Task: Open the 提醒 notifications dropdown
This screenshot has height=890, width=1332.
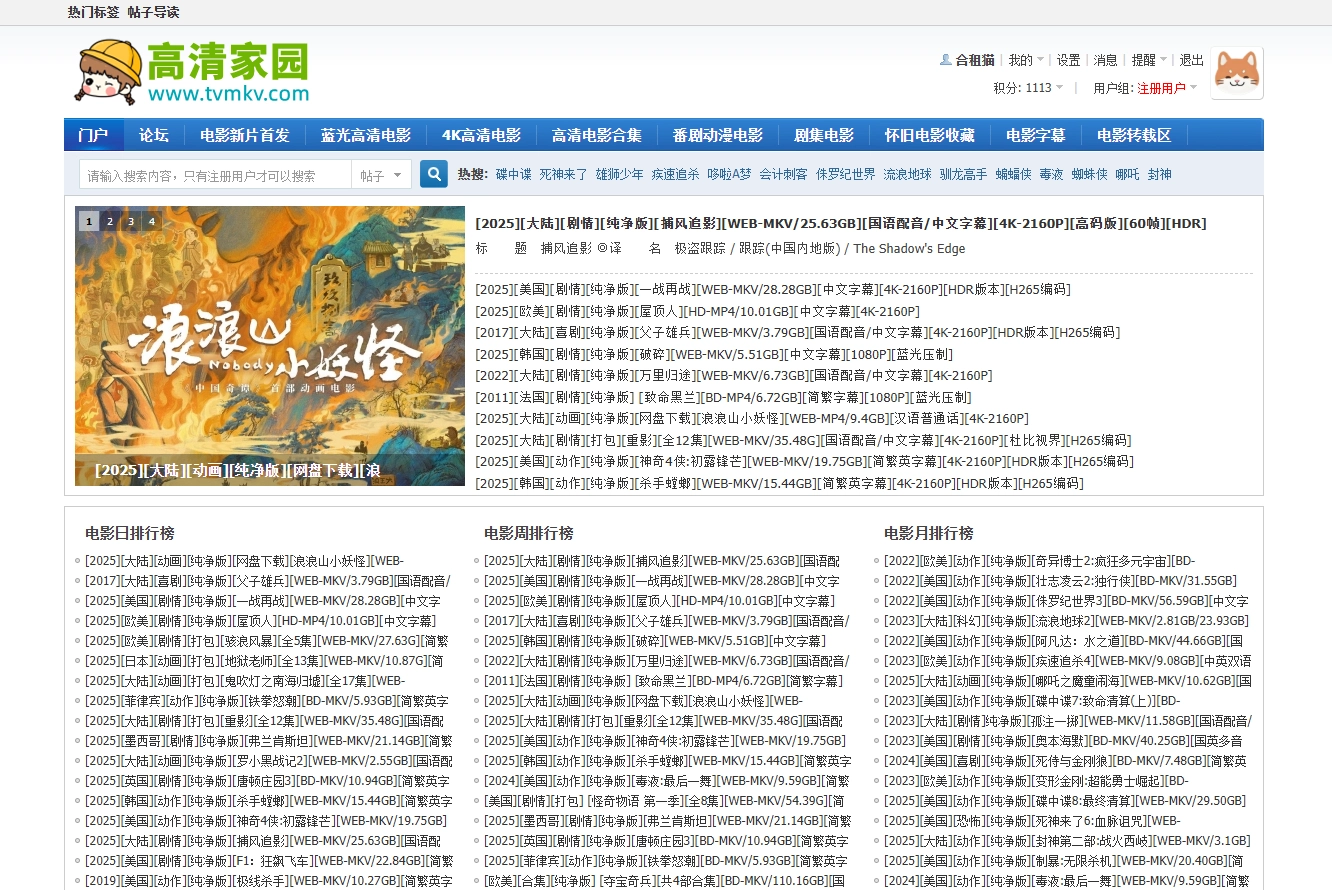Action: pyautogui.click(x=1149, y=60)
